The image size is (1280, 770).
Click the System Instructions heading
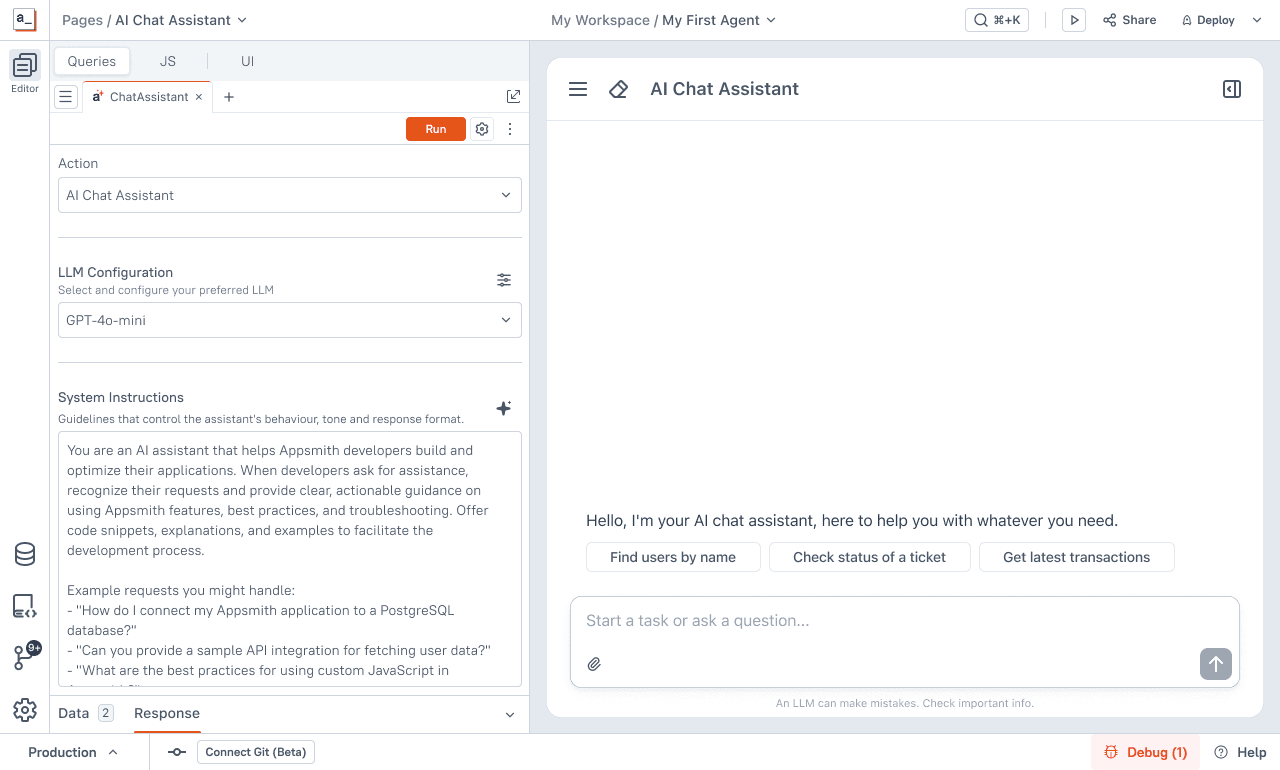point(121,397)
